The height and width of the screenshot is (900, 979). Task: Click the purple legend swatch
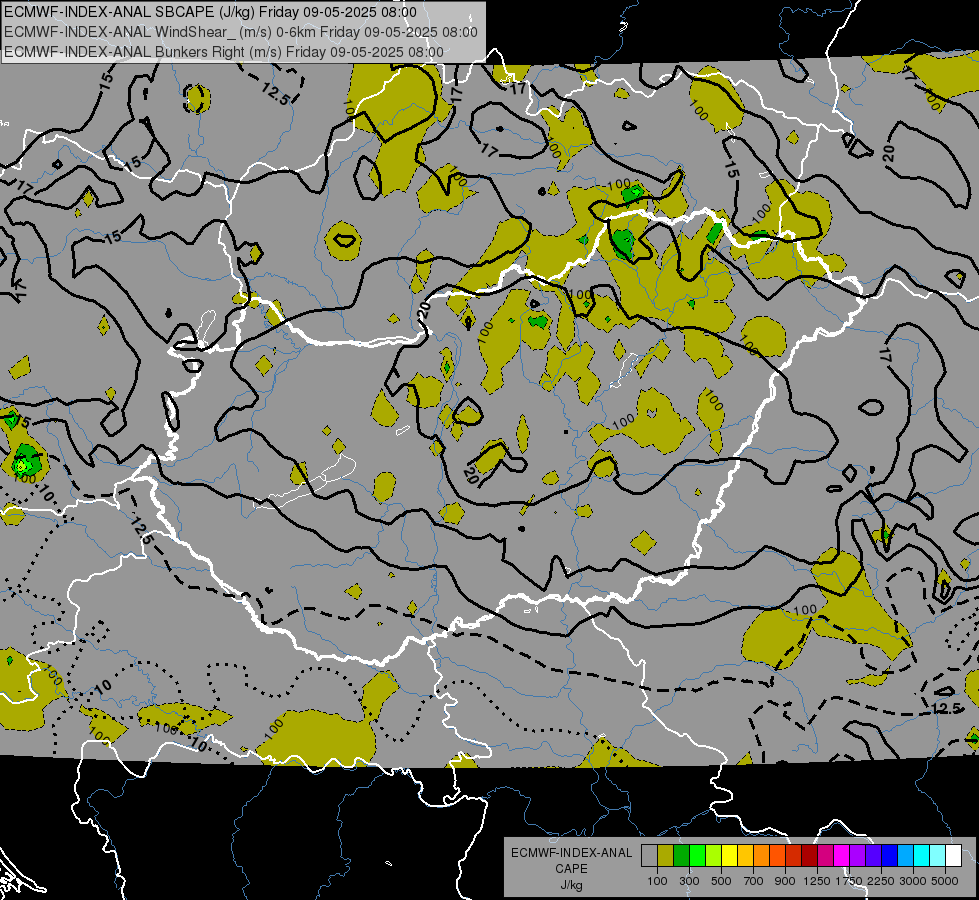[857, 856]
